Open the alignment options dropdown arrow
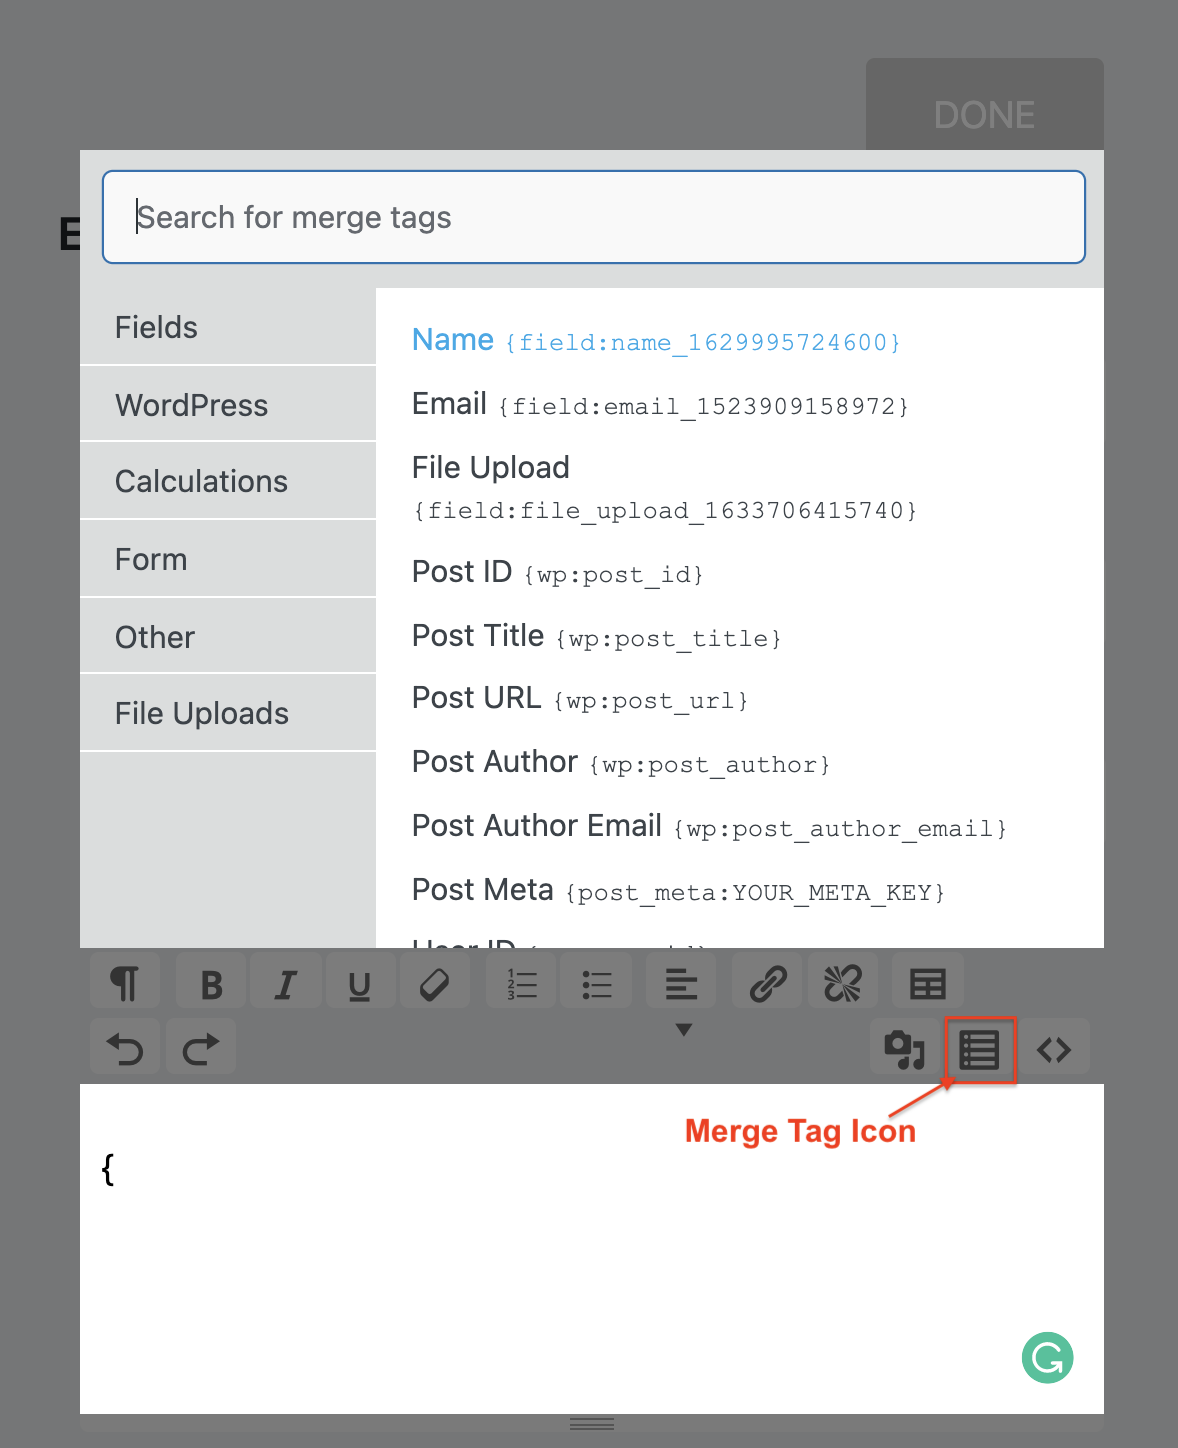This screenshot has height=1448, width=1178. pos(684,1028)
